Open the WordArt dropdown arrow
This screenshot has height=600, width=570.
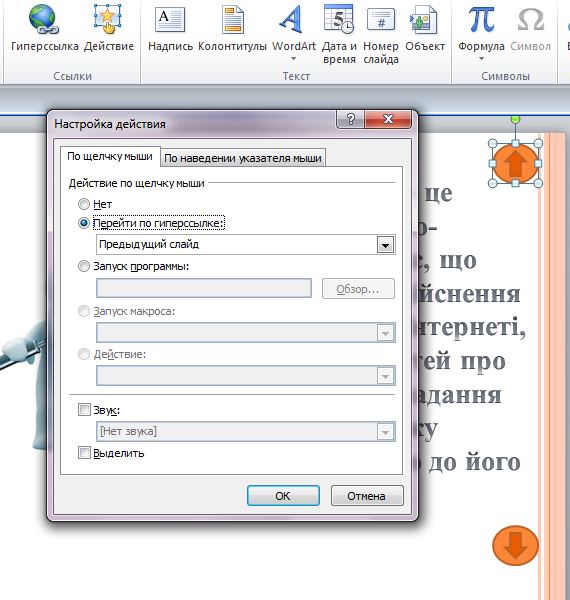[x=293, y=59]
